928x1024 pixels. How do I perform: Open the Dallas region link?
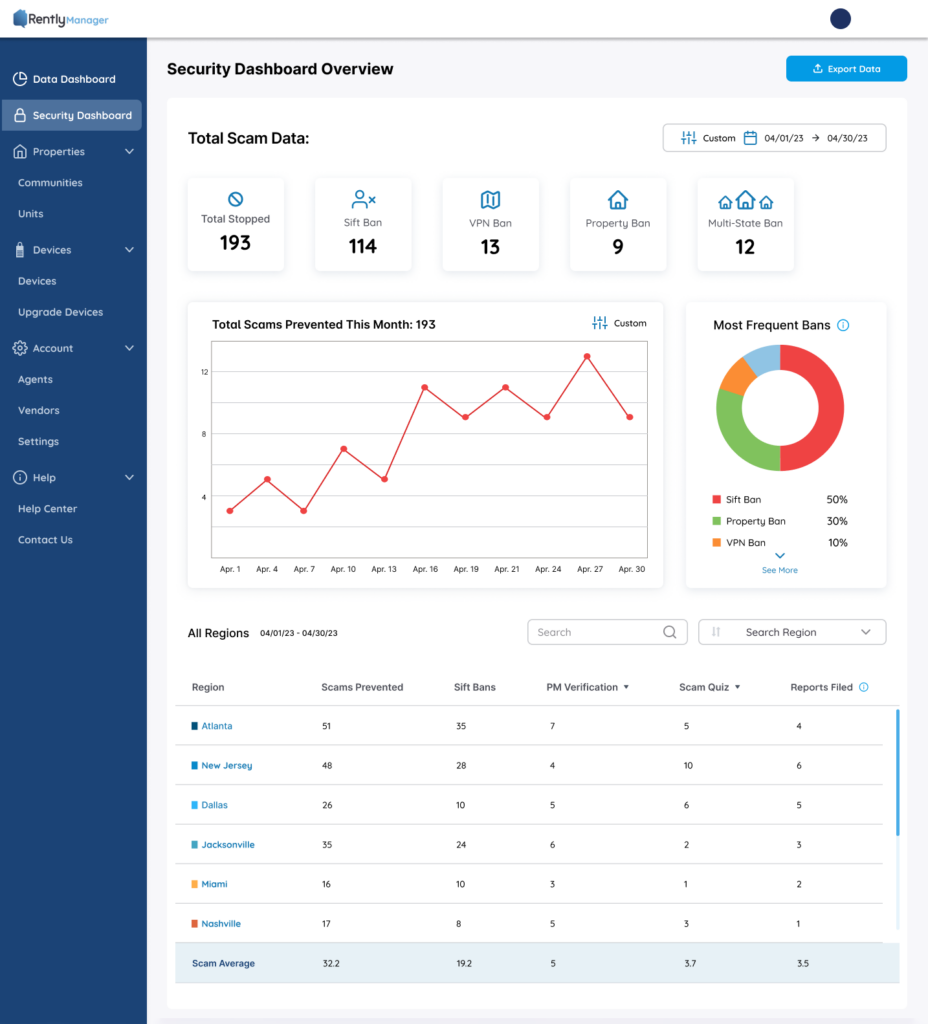point(214,805)
